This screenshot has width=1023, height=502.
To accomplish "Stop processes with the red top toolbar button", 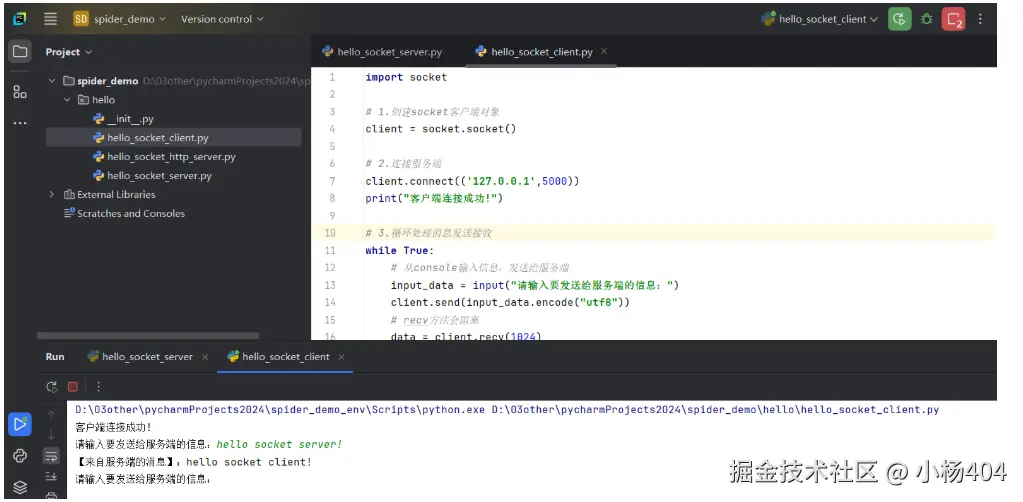I will pos(953,19).
